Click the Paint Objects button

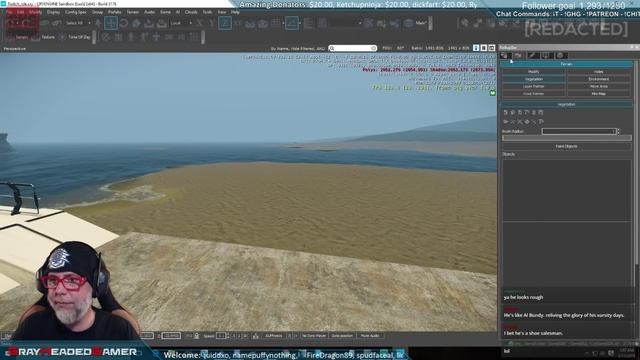coord(567,146)
